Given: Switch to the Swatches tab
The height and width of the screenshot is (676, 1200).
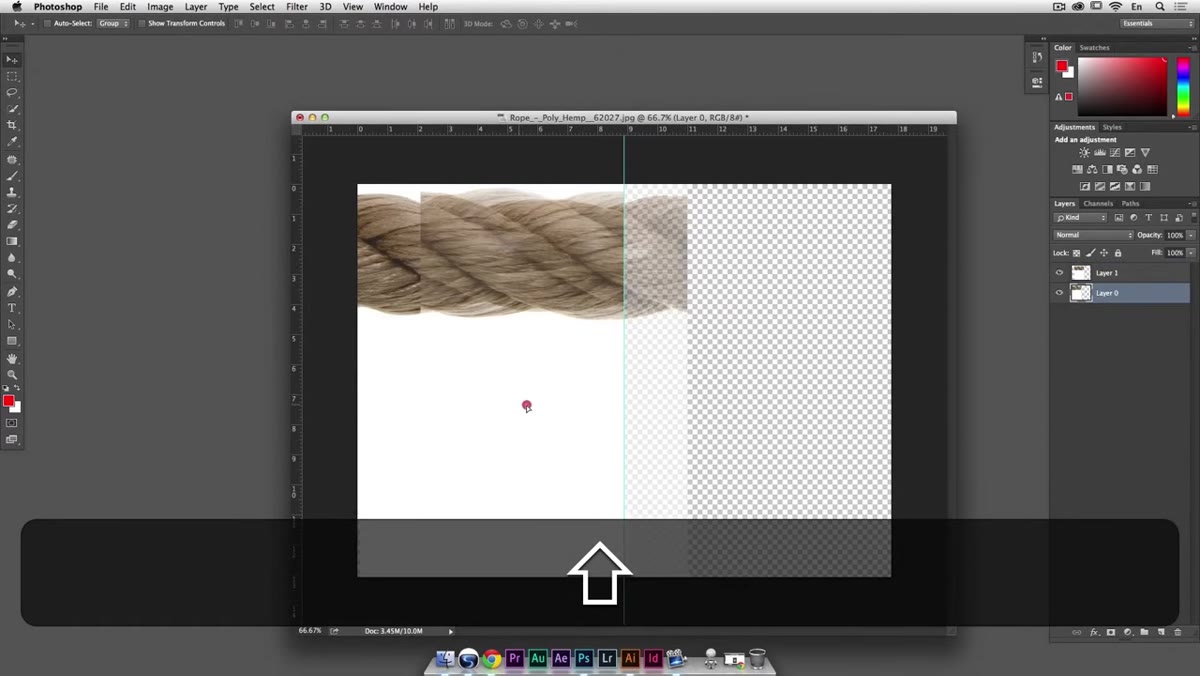Looking at the screenshot, I should (1094, 47).
